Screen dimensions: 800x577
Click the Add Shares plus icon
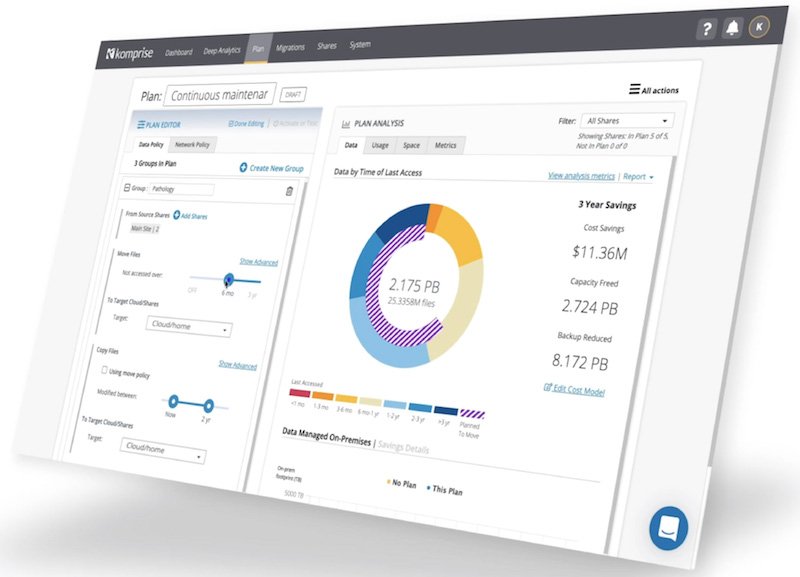[177, 215]
